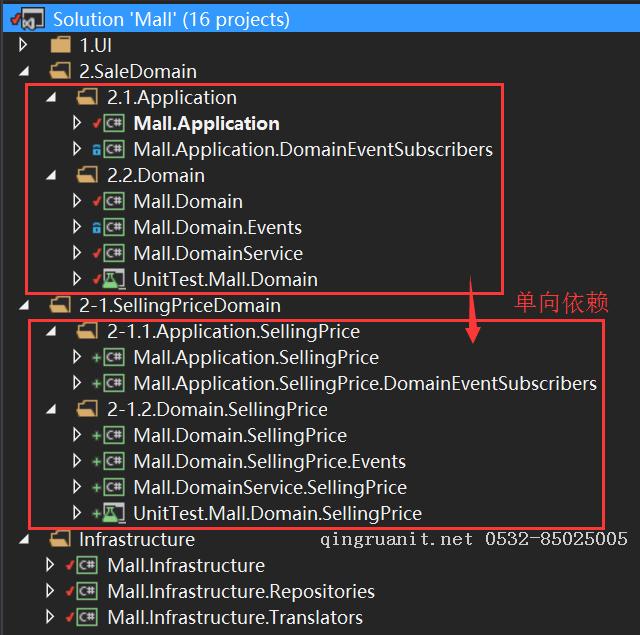
Task: Click the Mall.Infrastructure.Repositories C# project icon
Action: (87, 591)
